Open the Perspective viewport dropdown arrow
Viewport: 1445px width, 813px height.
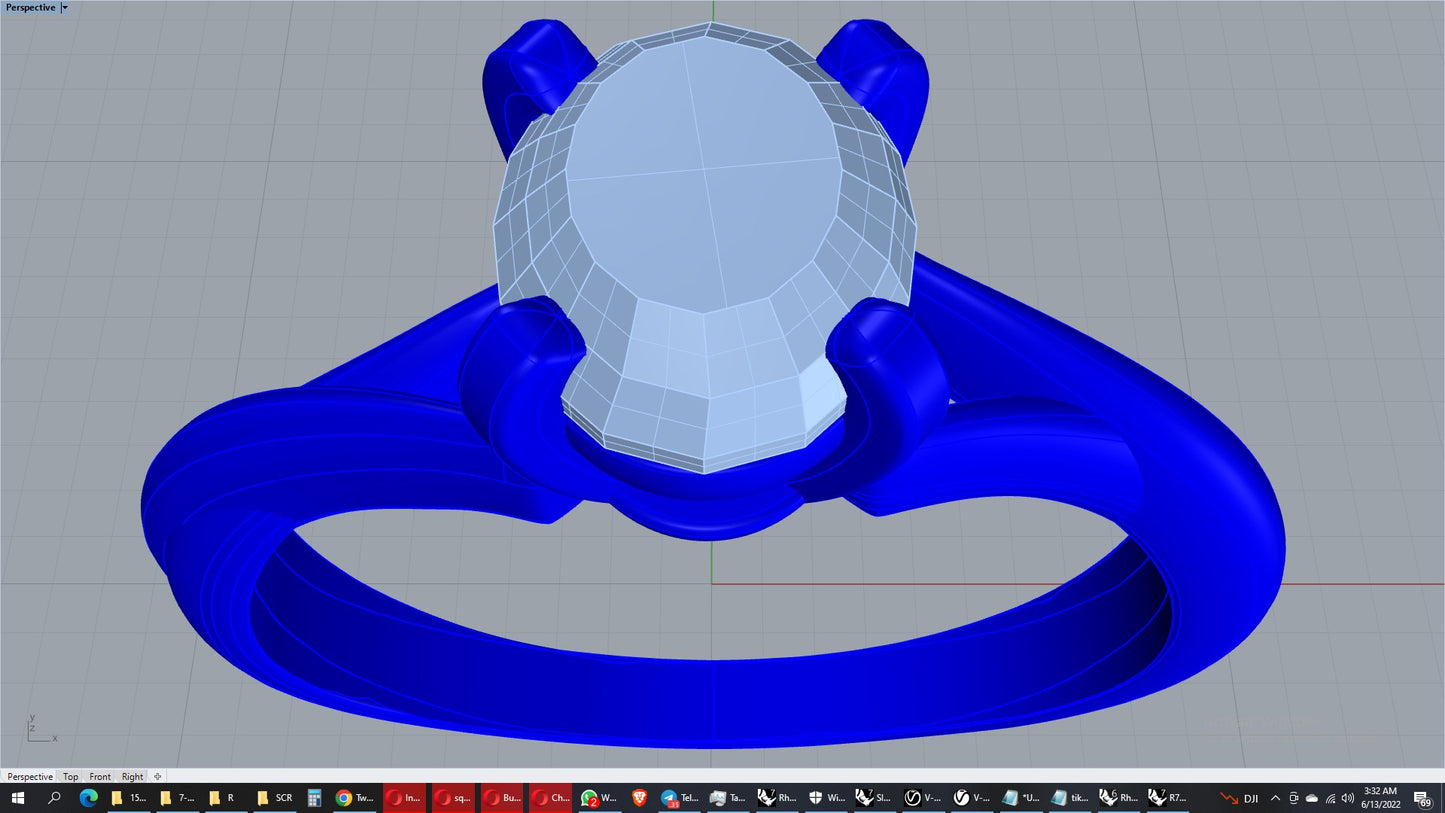65,8
